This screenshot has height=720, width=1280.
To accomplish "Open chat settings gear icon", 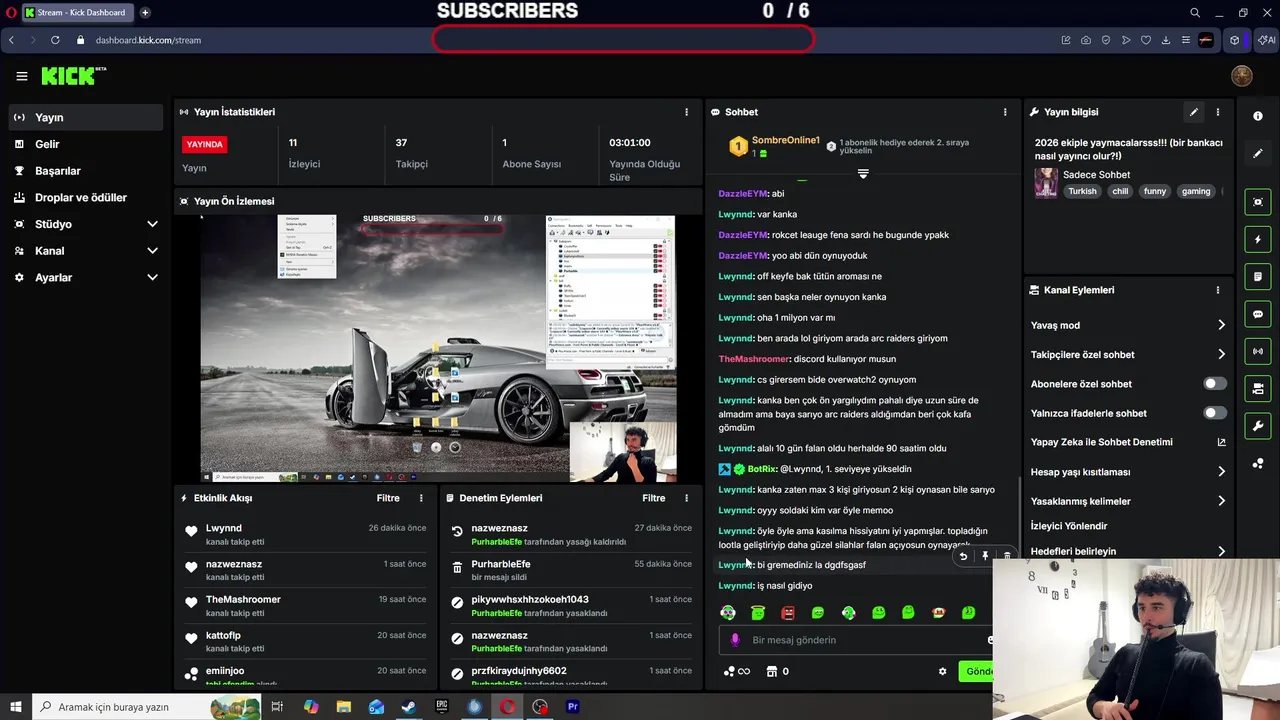I will [942, 671].
